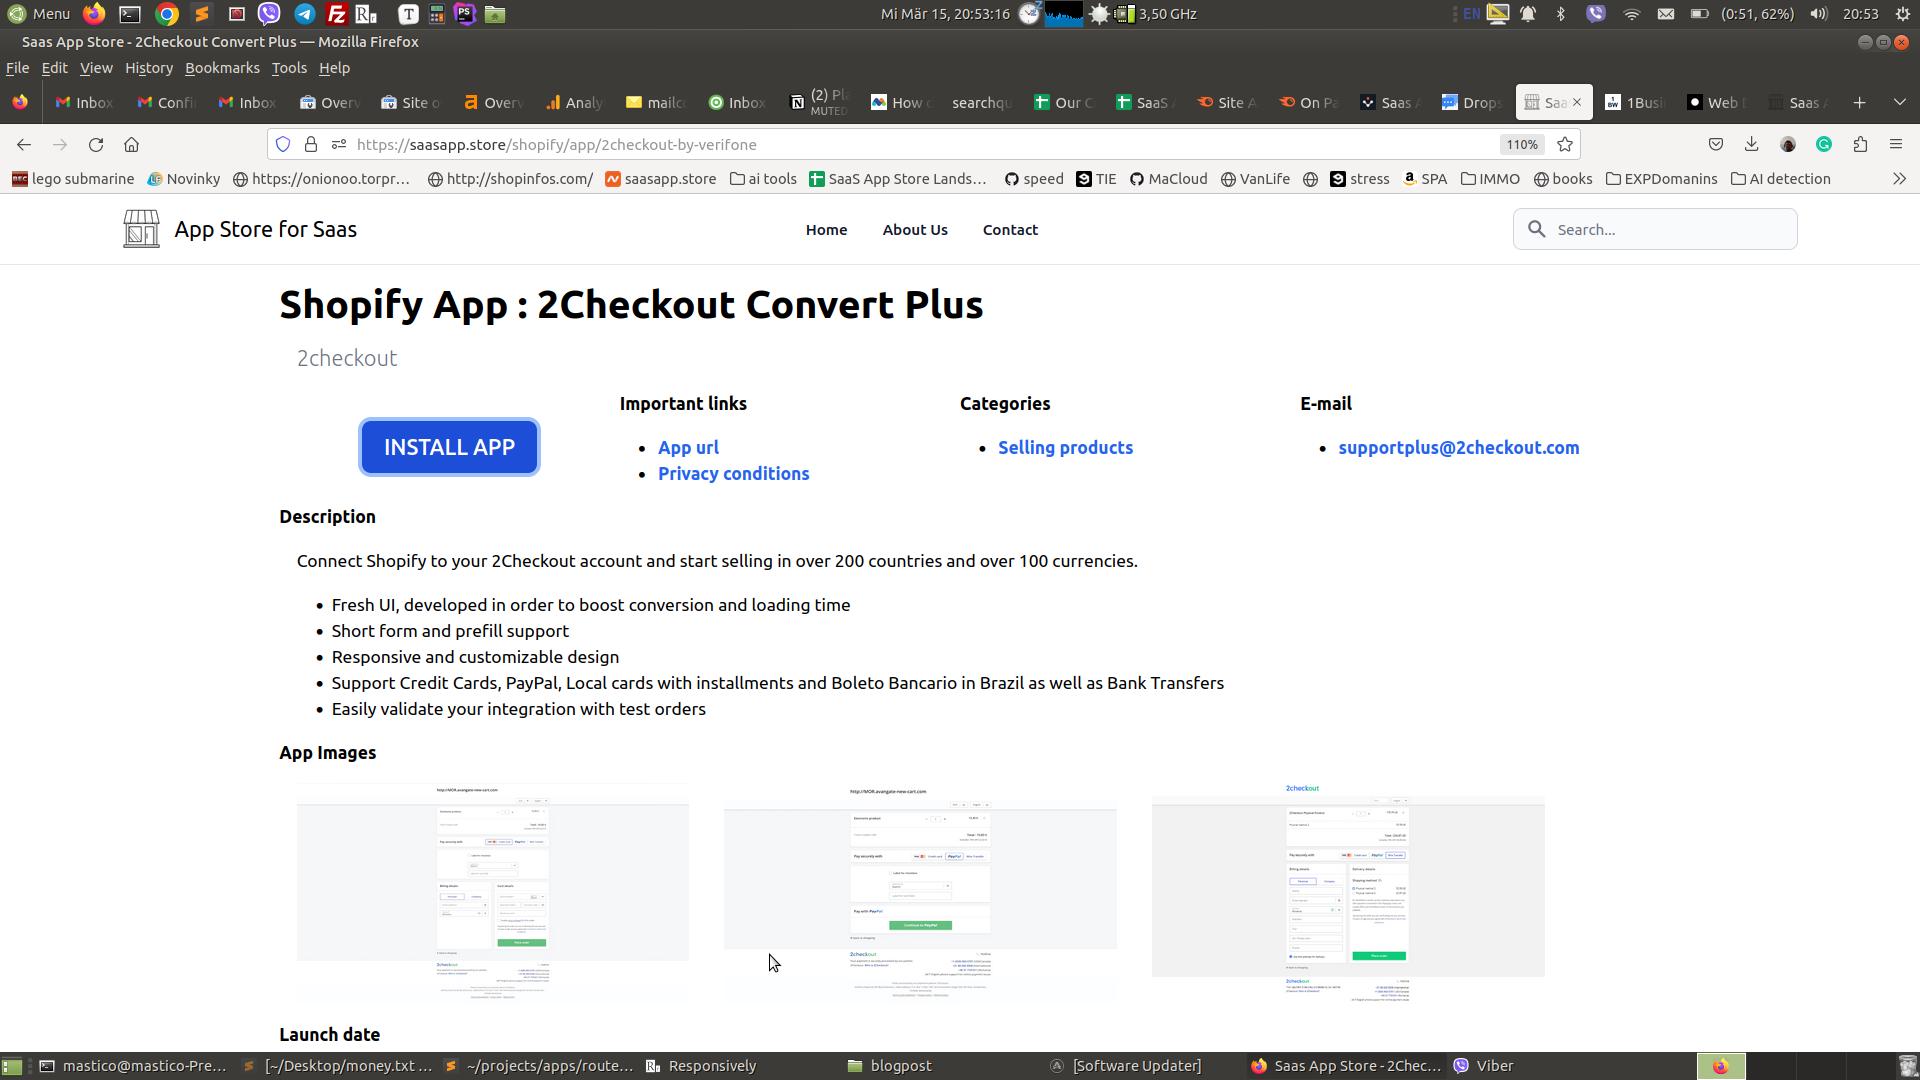The width and height of the screenshot is (1920, 1080).
Task: Reset the 110% zoom level indicator
Action: point(1521,145)
